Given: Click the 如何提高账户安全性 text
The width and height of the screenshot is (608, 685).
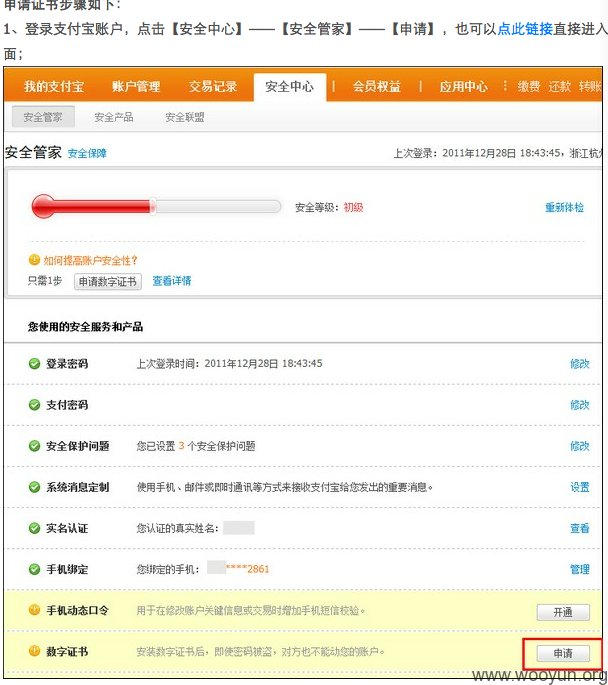Looking at the screenshot, I should point(90,260).
